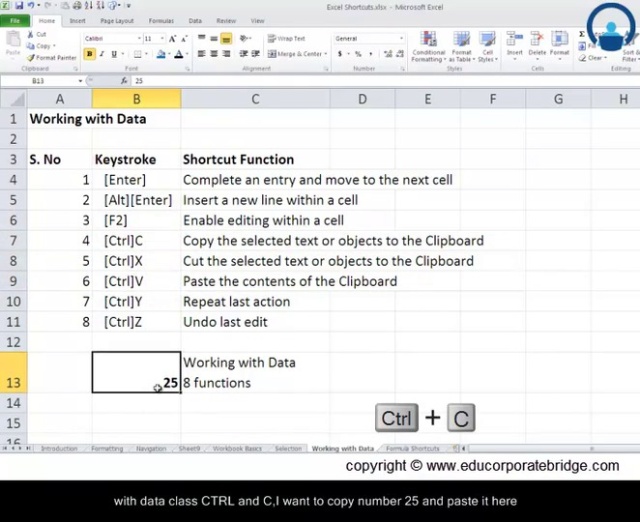Click Increase Decimal icon

pyautogui.click(x=388, y=54)
